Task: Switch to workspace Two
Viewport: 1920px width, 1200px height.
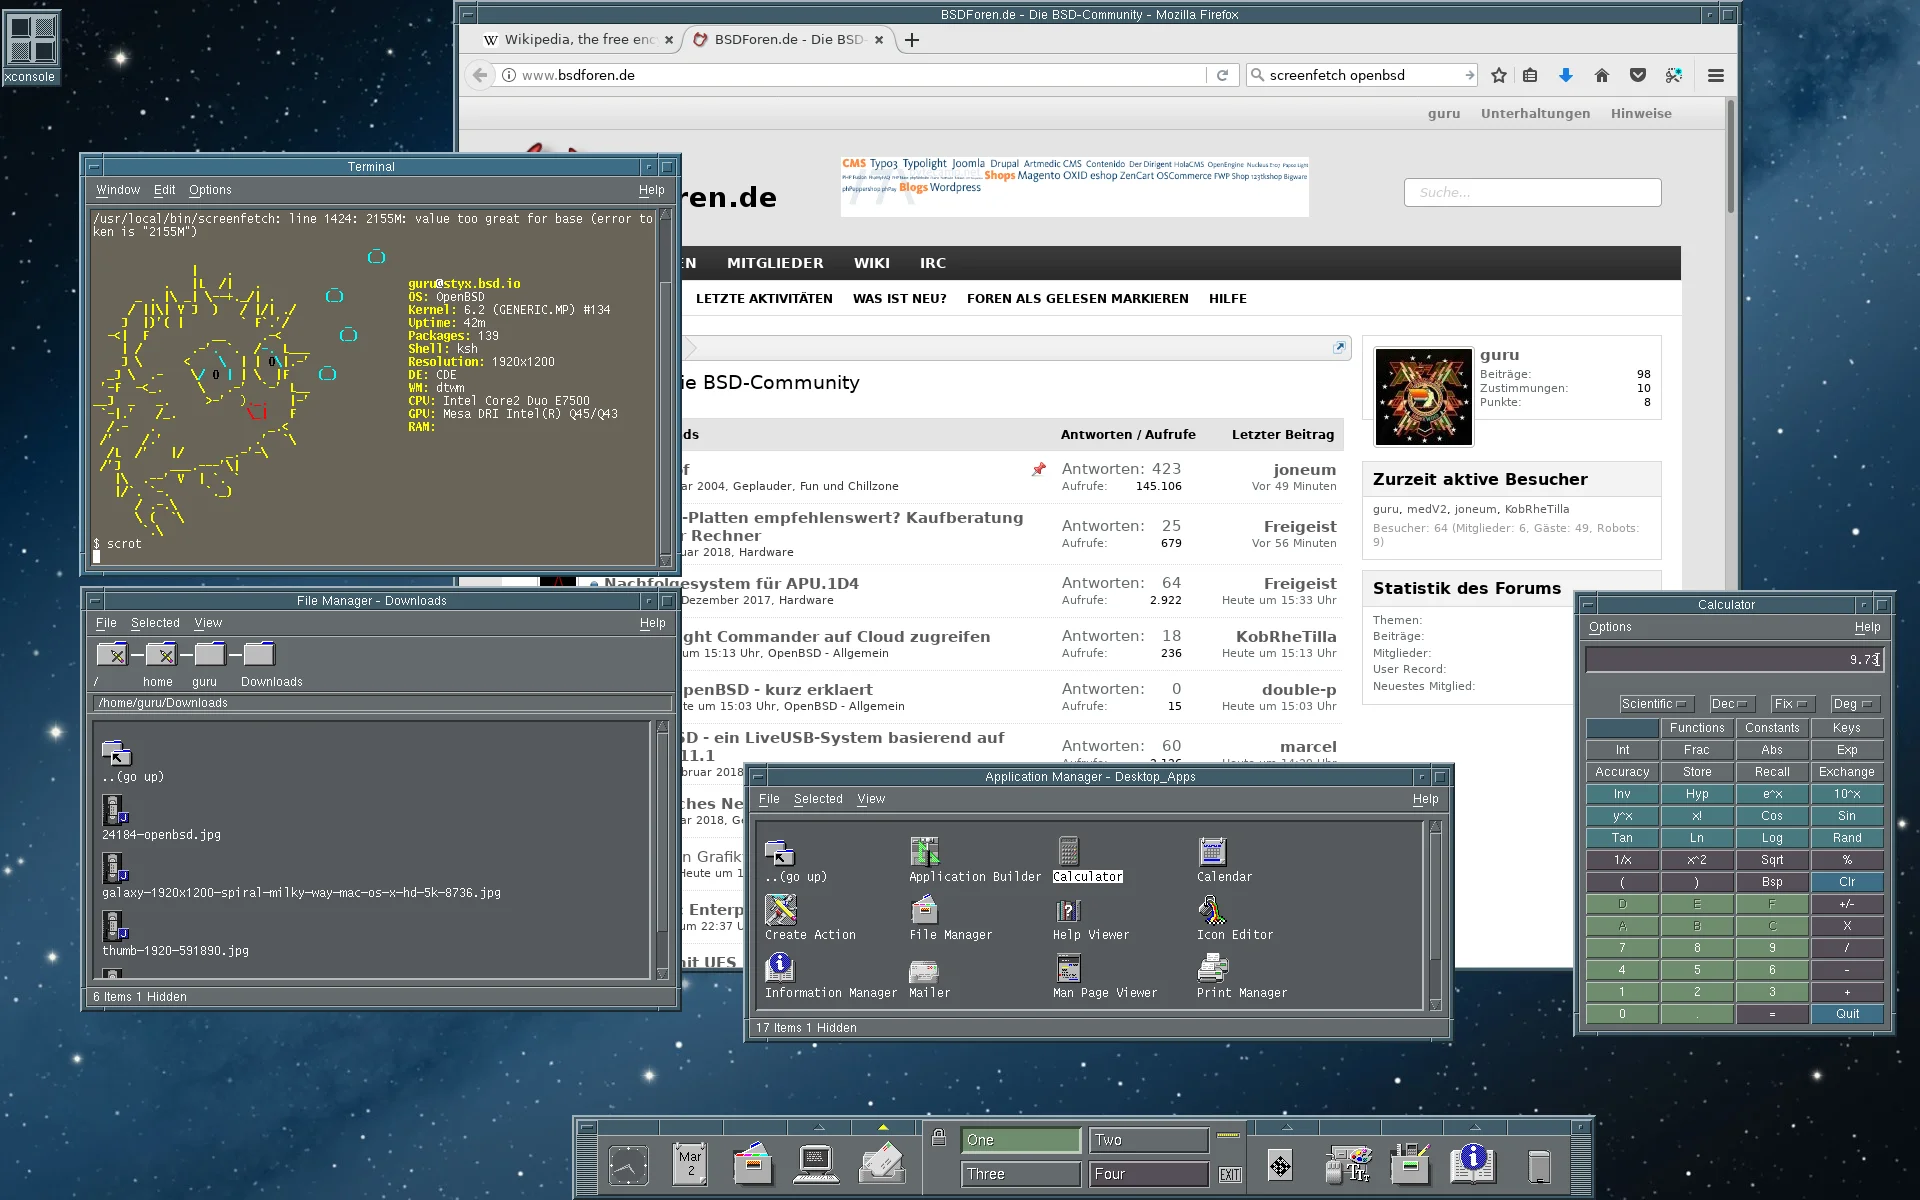Action: coord(1149,1140)
